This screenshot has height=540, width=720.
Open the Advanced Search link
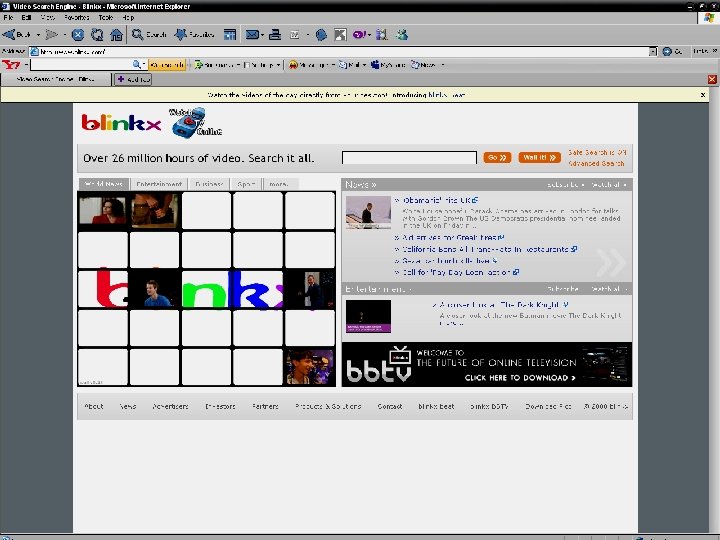tap(596, 163)
